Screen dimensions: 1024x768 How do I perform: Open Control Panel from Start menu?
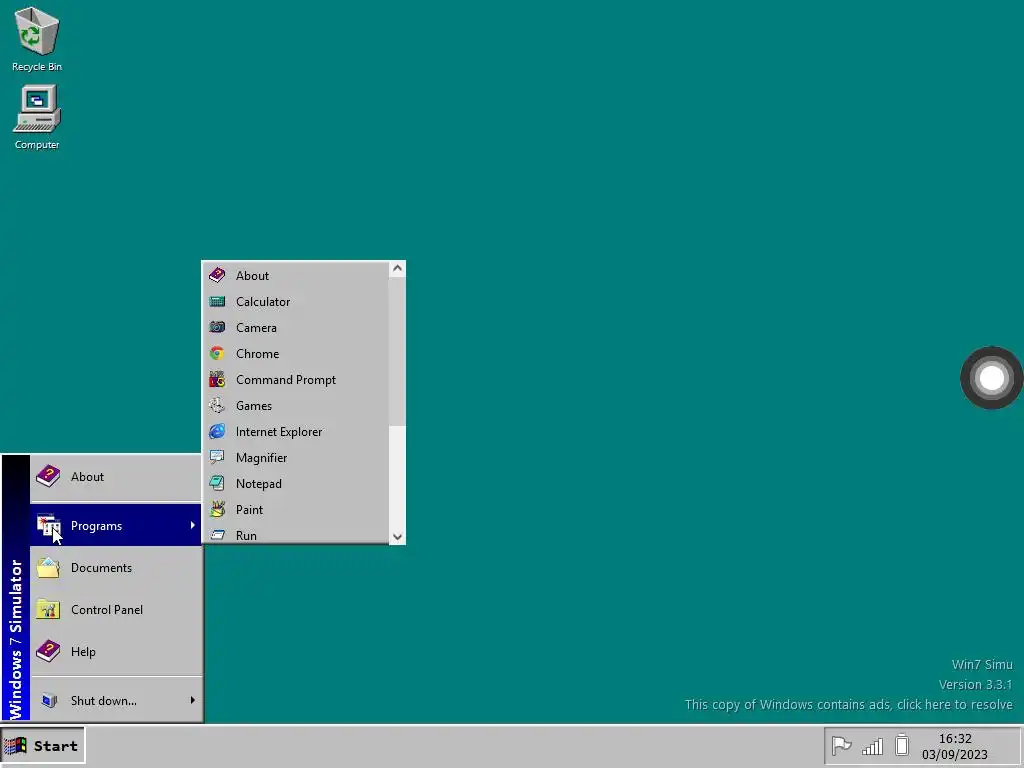click(116, 609)
